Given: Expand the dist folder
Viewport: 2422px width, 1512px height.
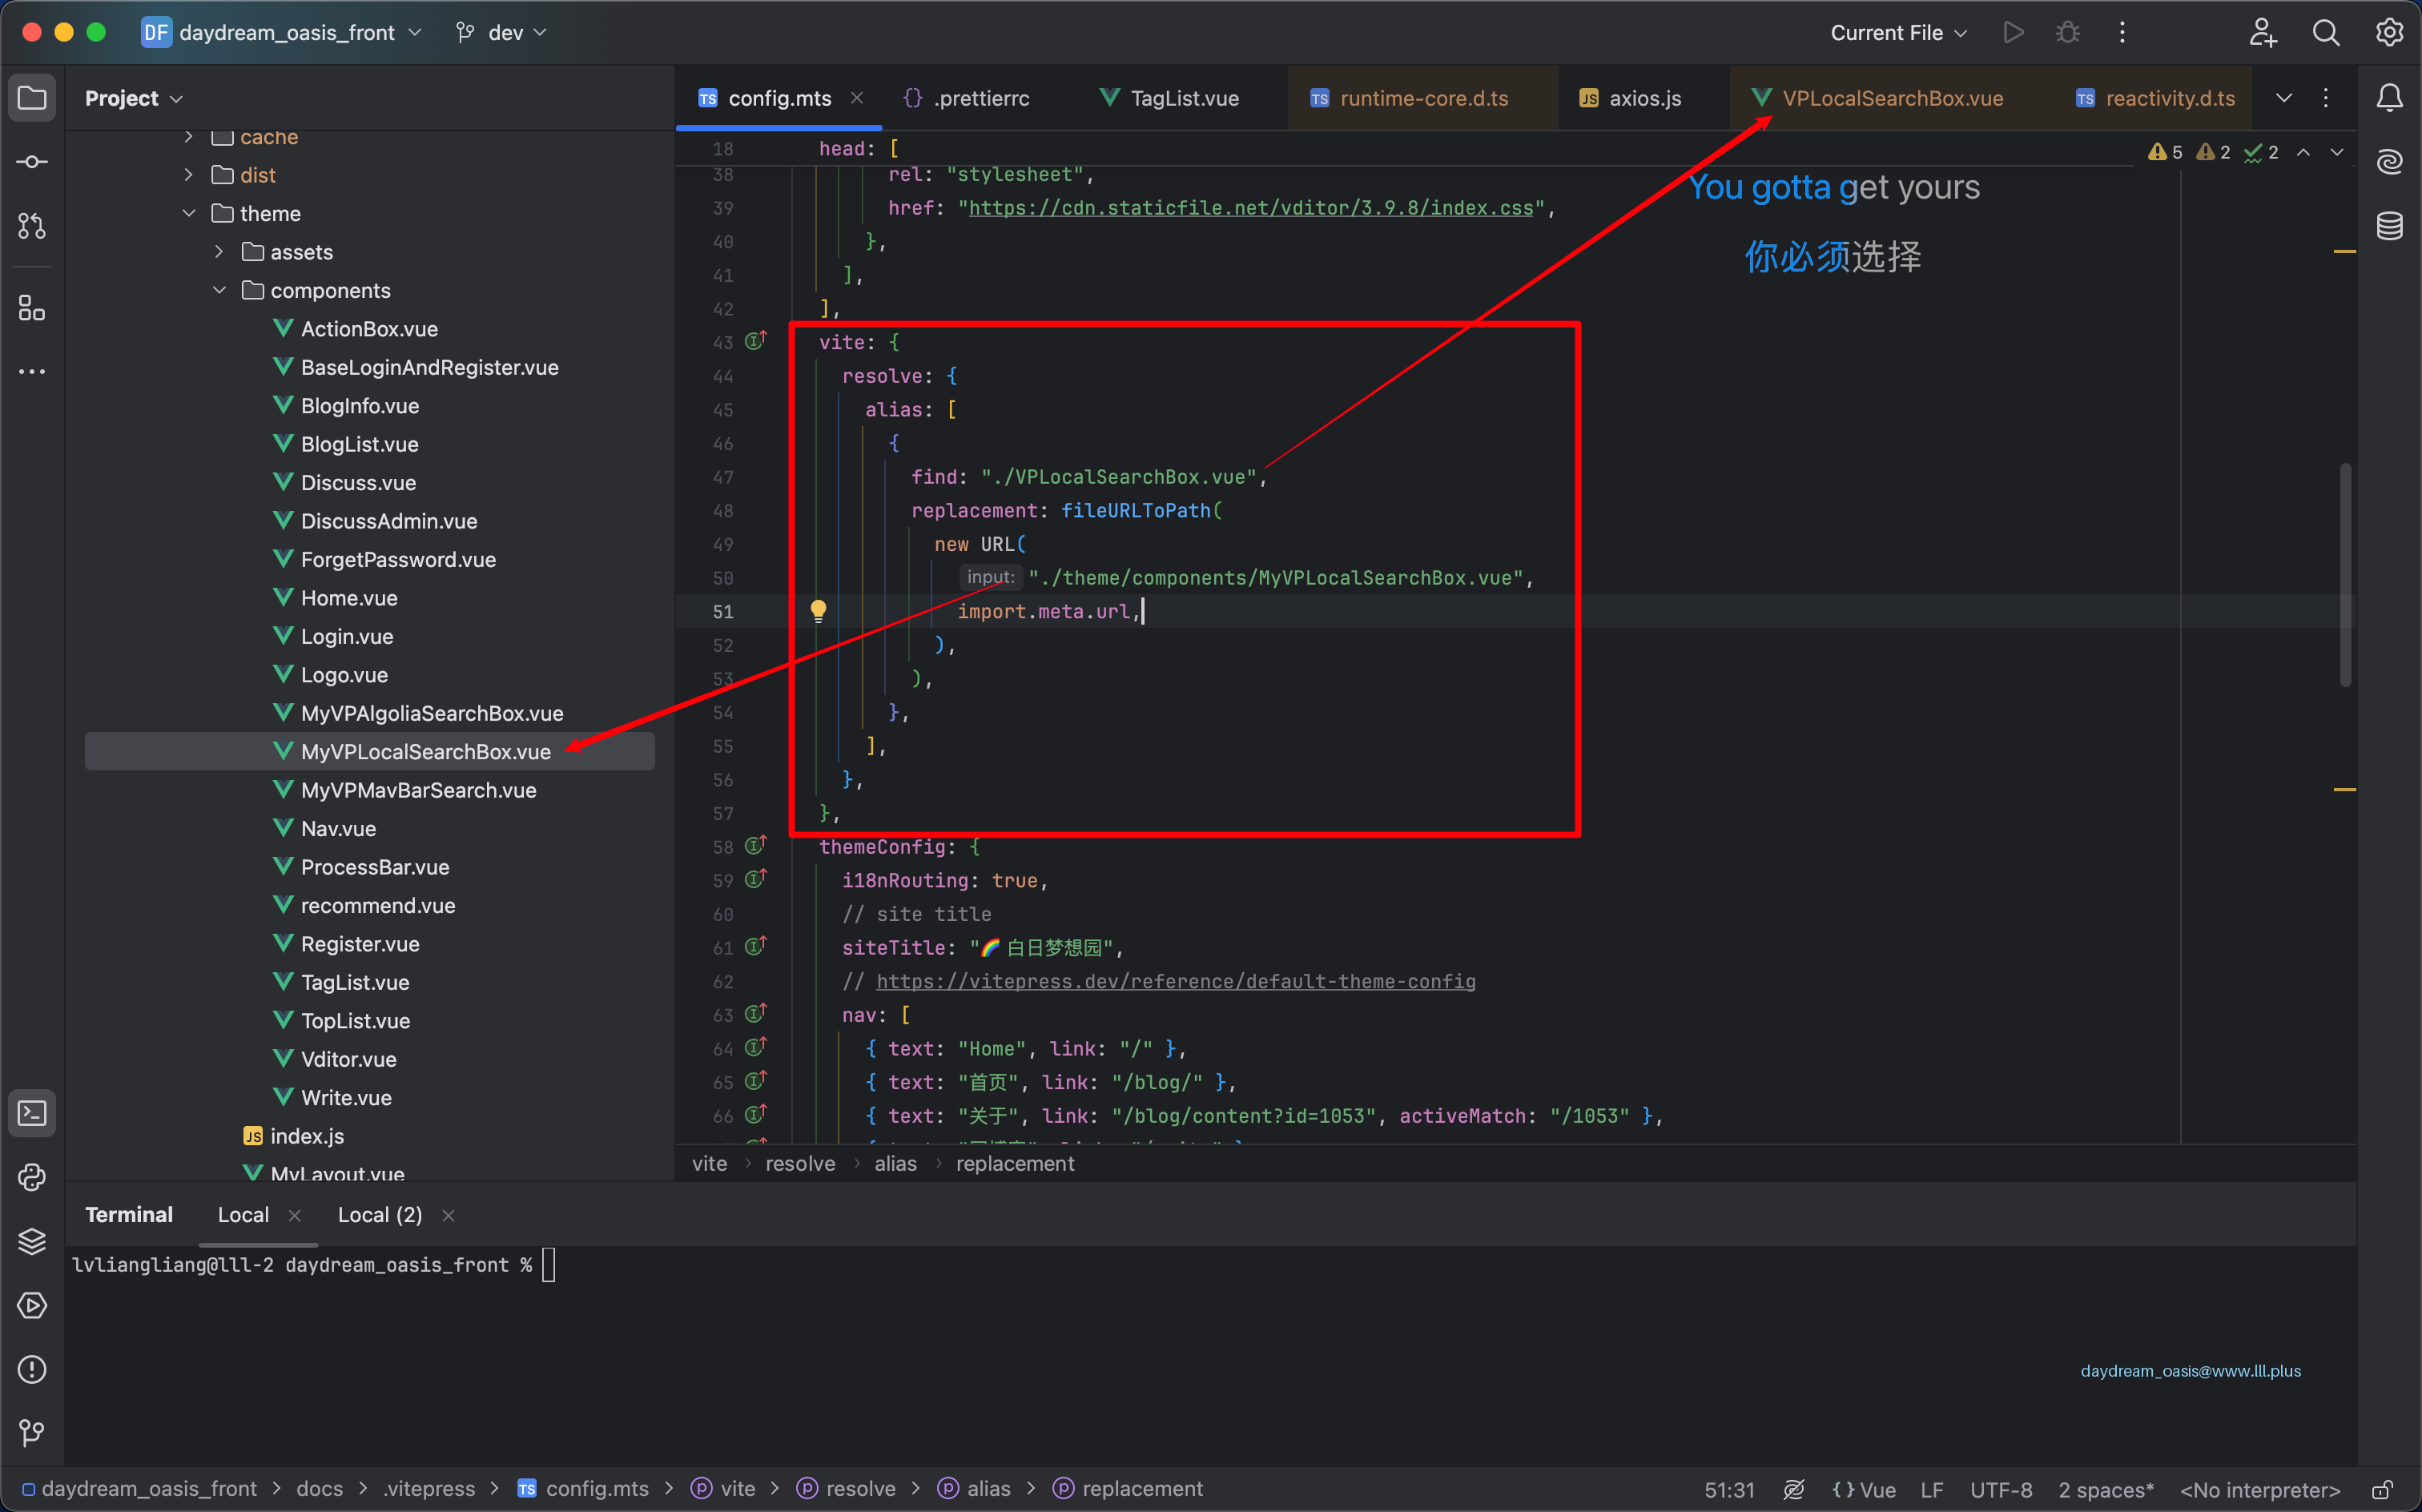Looking at the screenshot, I should [x=189, y=175].
